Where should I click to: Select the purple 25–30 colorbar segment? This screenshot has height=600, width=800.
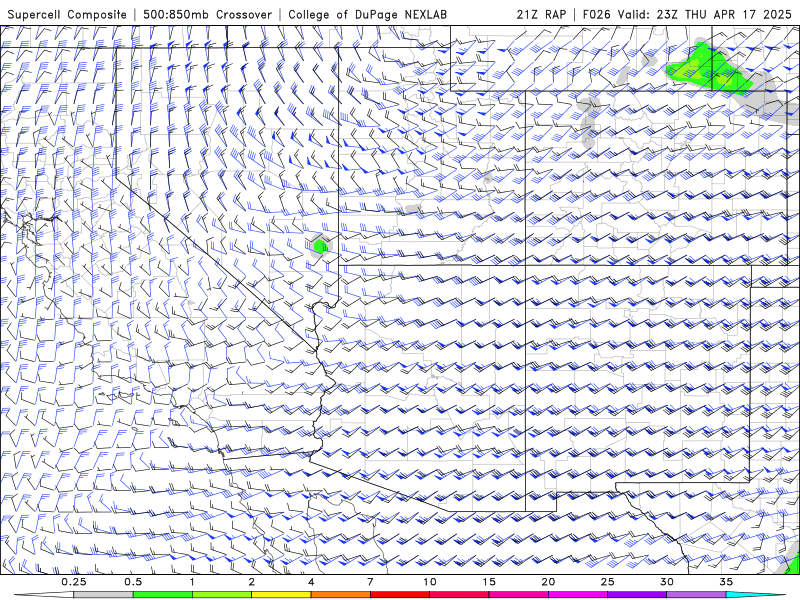coord(637,595)
